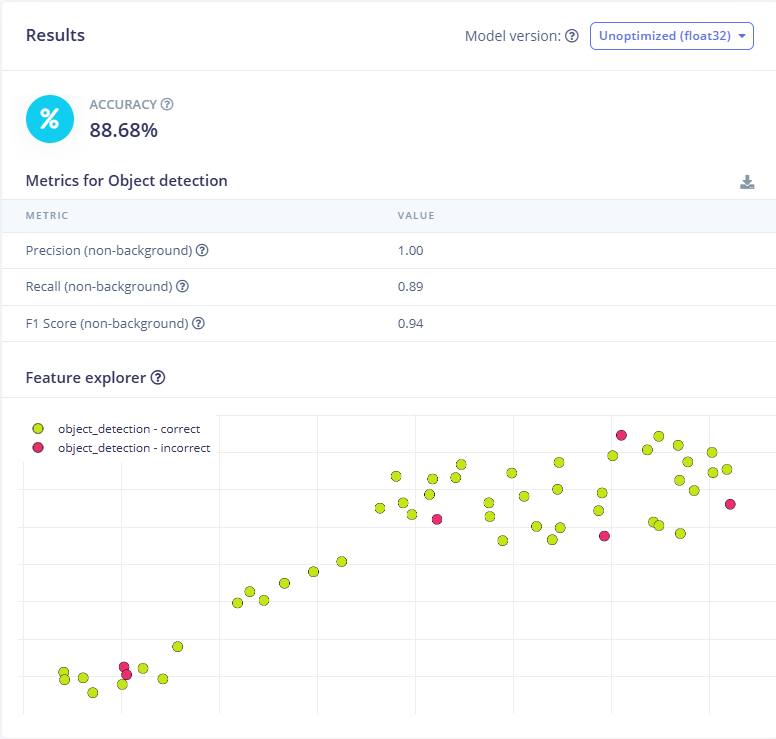The width and height of the screenshot is (776, 739).
Task: Download the object detection metrics
Action: point(747,182)
